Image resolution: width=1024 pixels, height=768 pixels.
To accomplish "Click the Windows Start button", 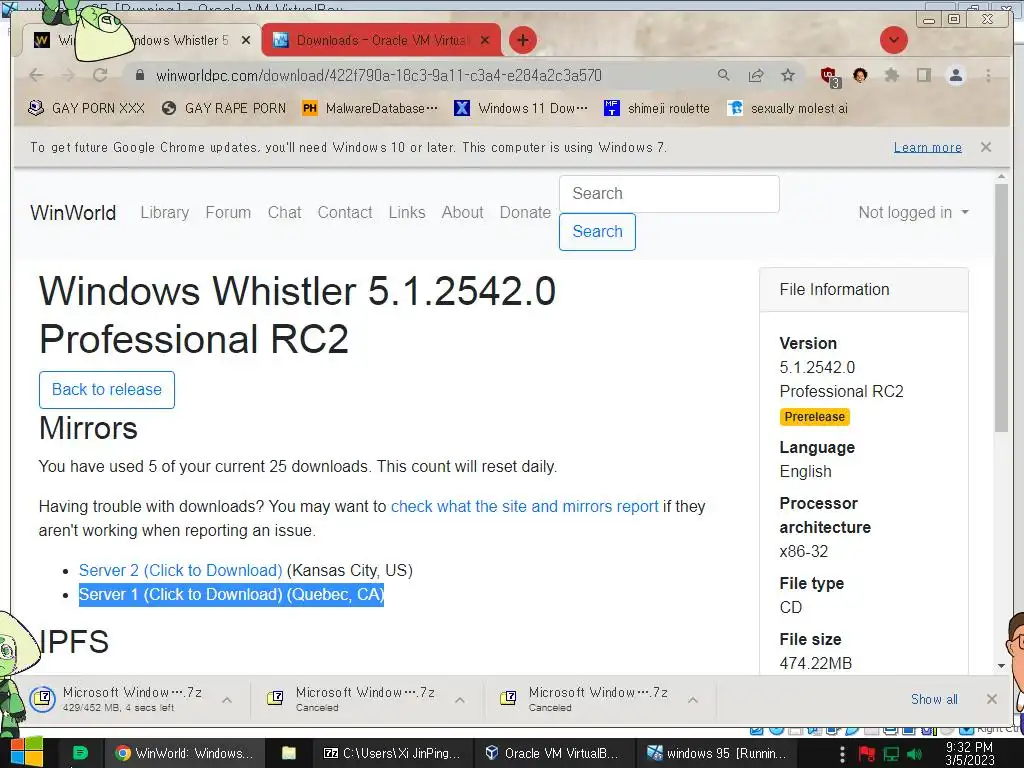I will click(x=26, y=752).
